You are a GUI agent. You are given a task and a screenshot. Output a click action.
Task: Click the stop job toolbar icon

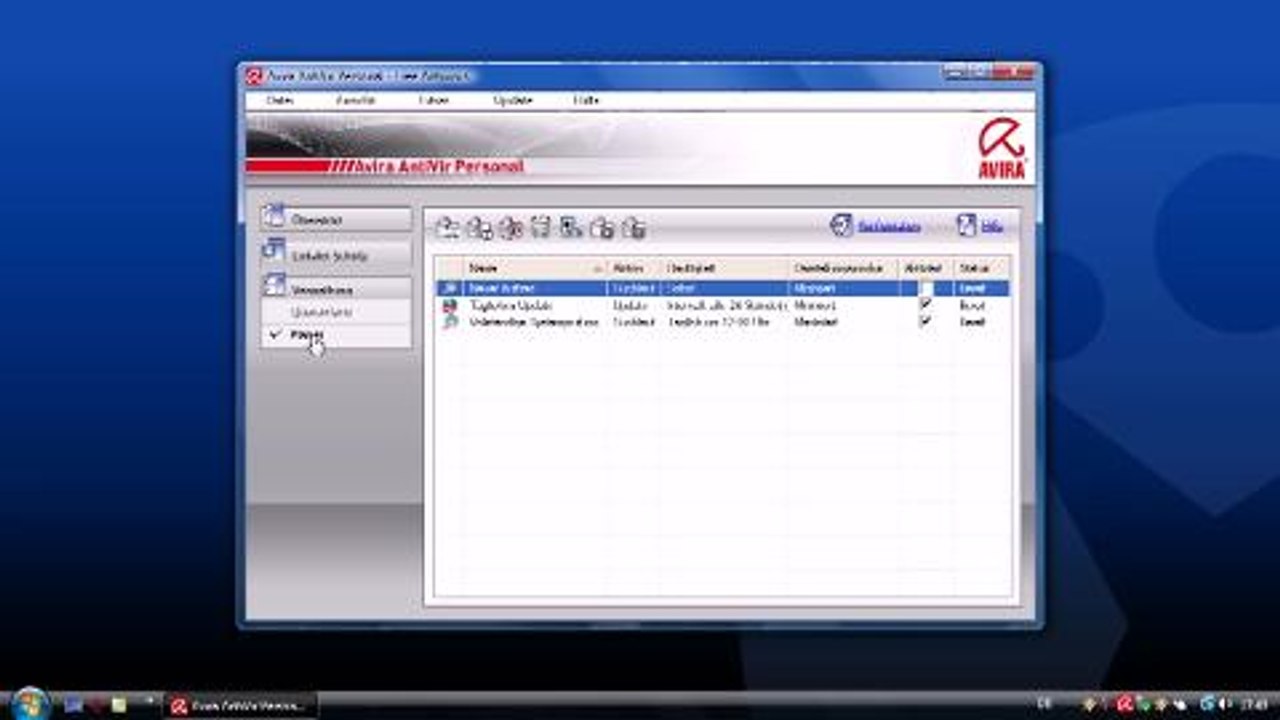pos(633,228)
